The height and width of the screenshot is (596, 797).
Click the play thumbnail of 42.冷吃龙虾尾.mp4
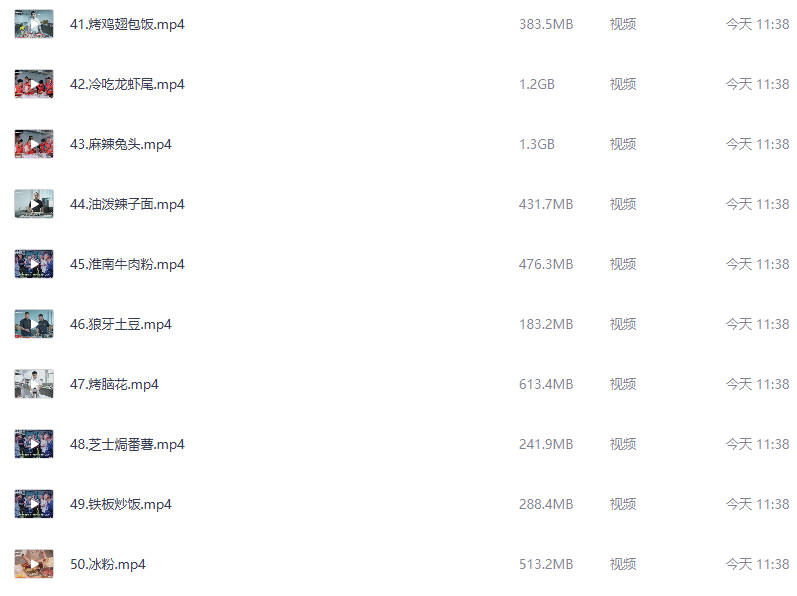point(34,84)
